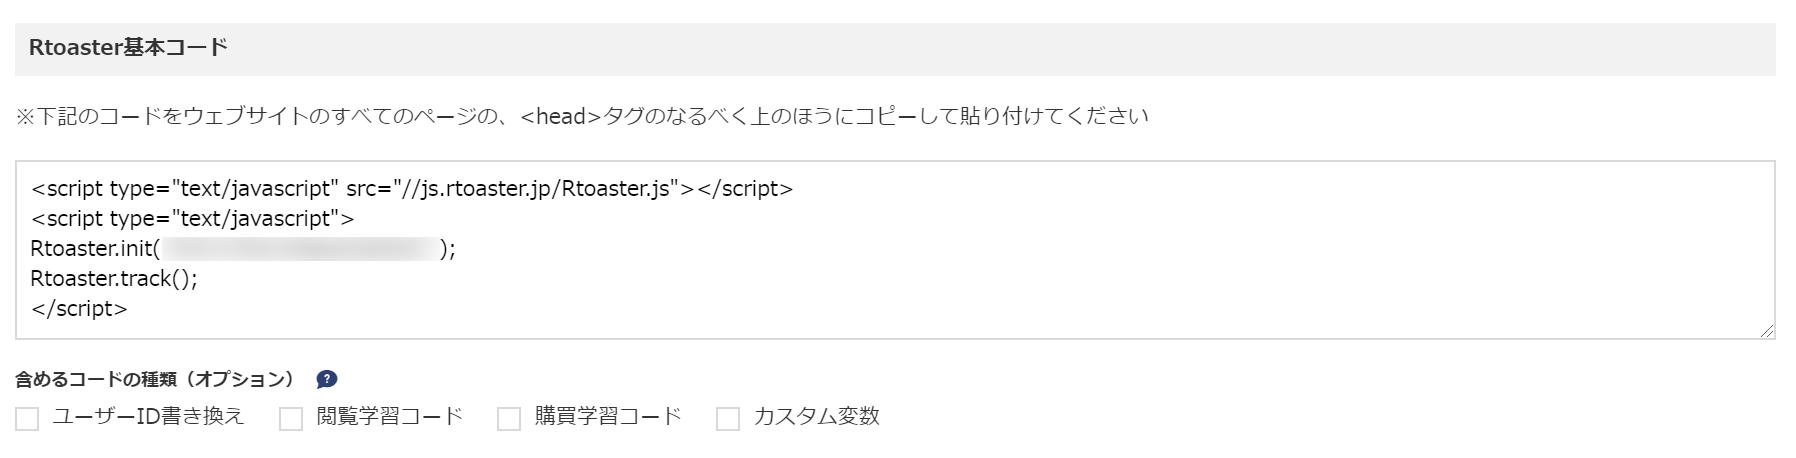Image resolution: width=1796 pixels, height=458 pixels.
Task: Enable the ユーザーID書き換え checkbox
Action: click(27, 418)
